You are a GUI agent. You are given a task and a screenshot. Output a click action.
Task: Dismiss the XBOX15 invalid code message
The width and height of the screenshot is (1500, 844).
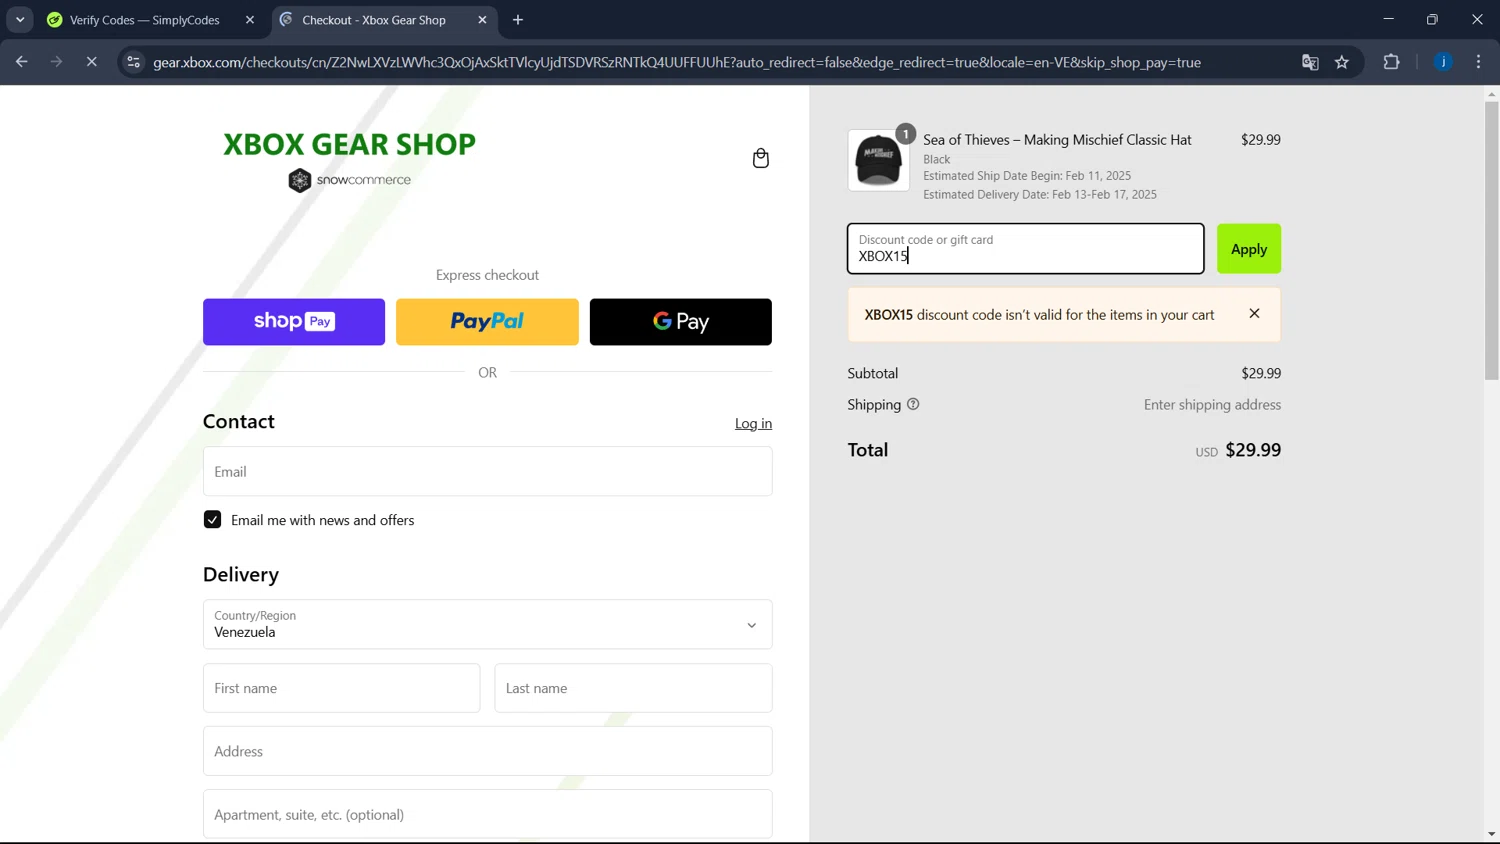1254,314
